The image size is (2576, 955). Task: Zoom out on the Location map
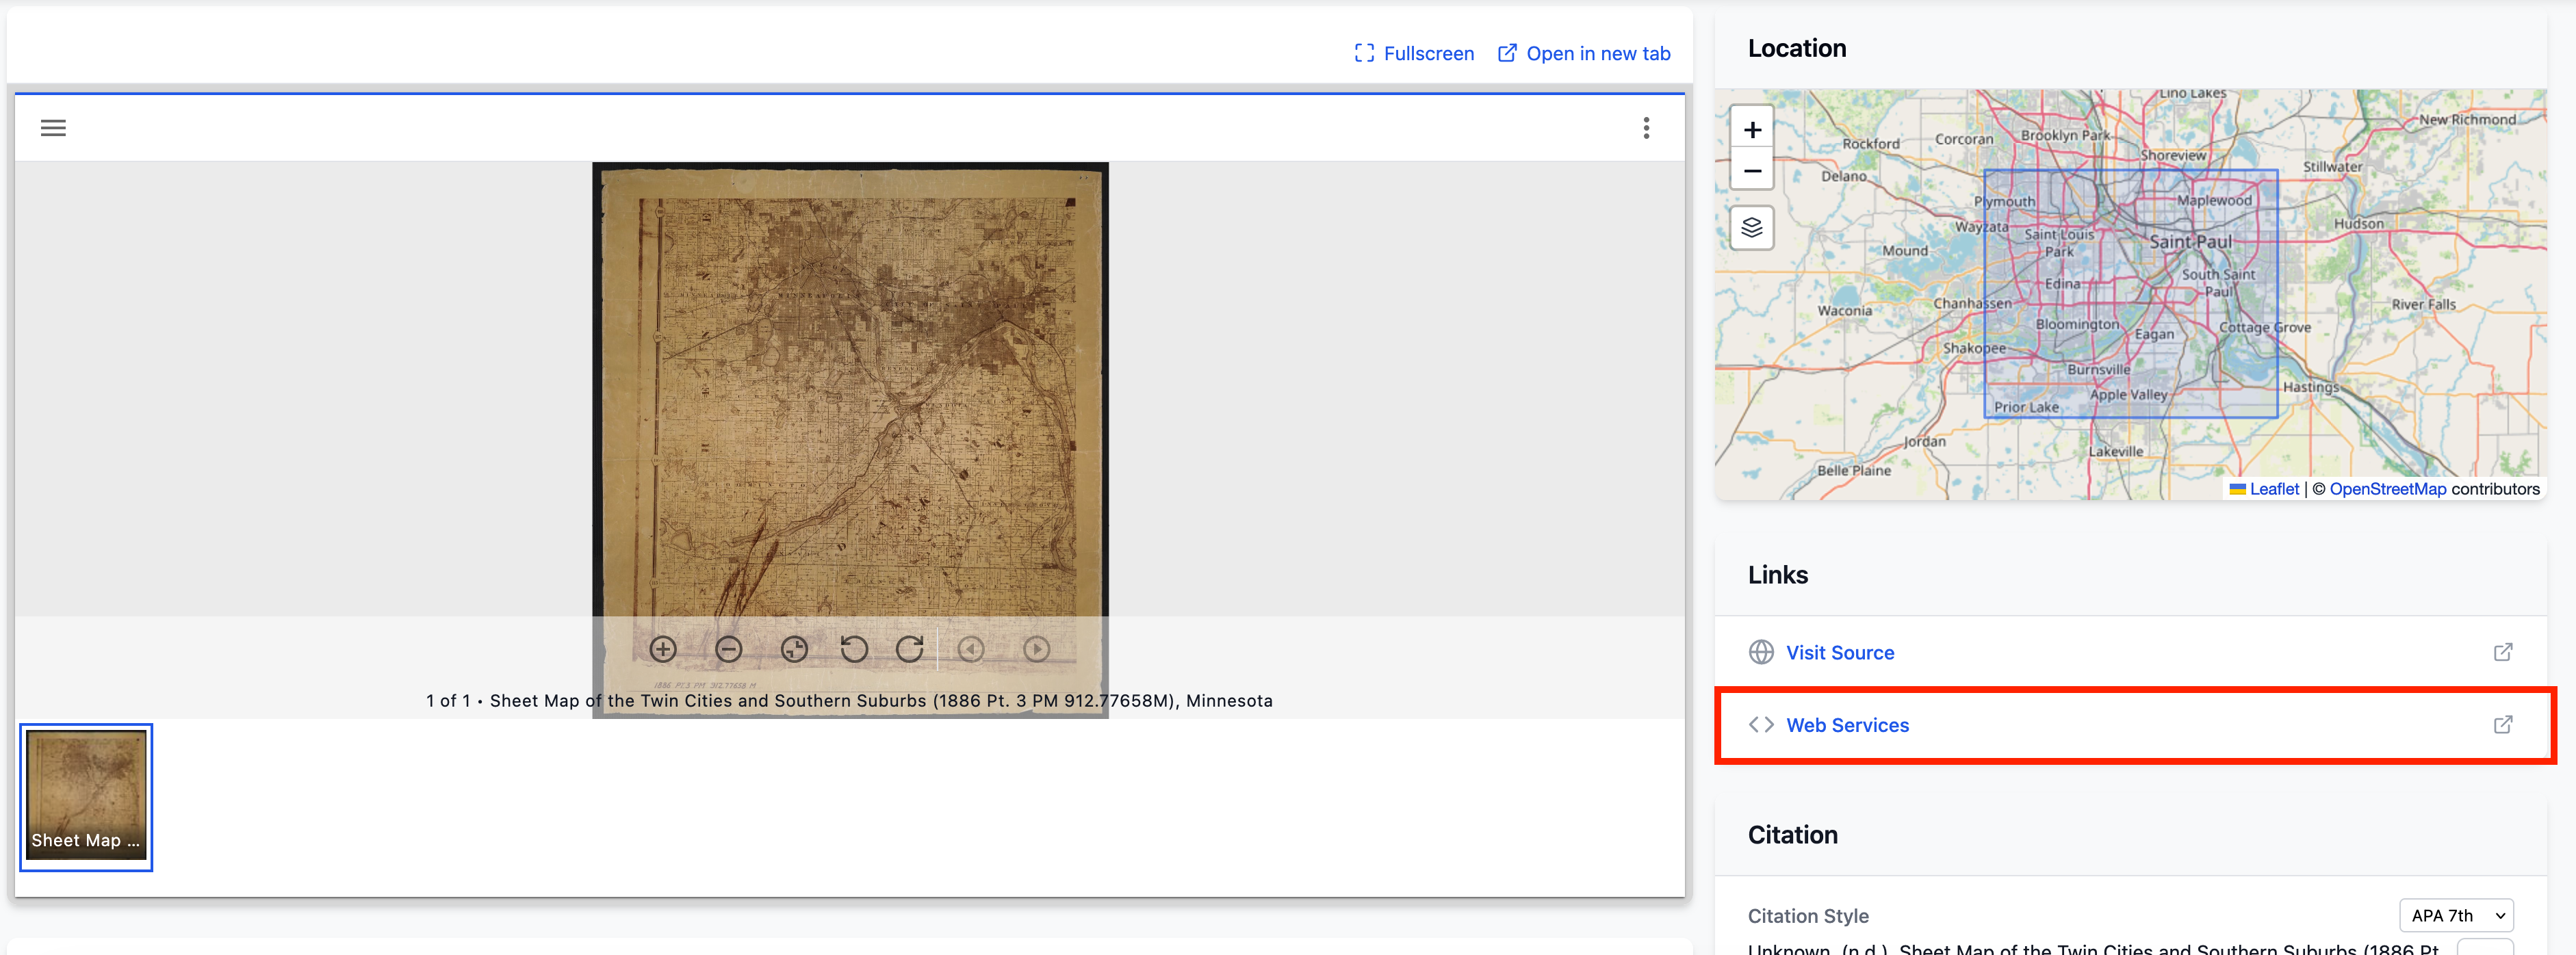(x=1752, y=171)
